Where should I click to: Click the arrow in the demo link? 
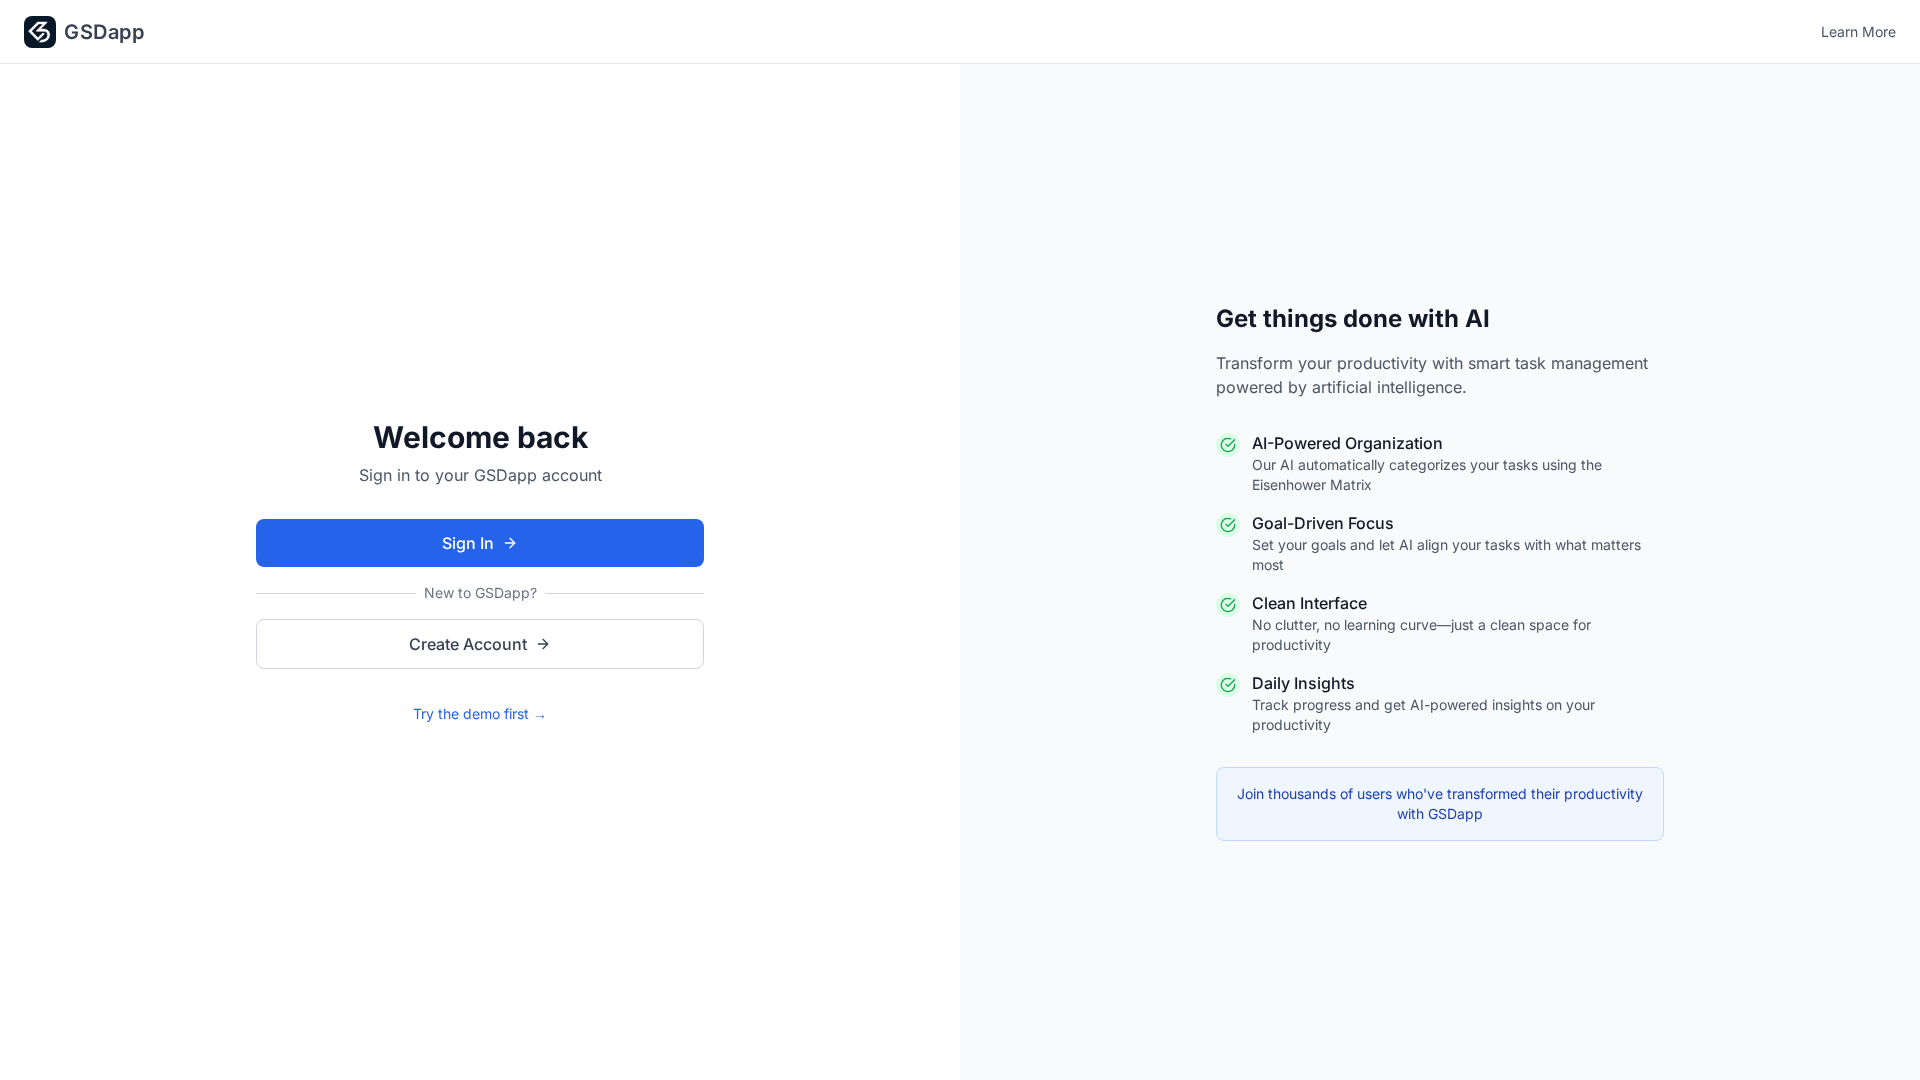coord(540,714)
